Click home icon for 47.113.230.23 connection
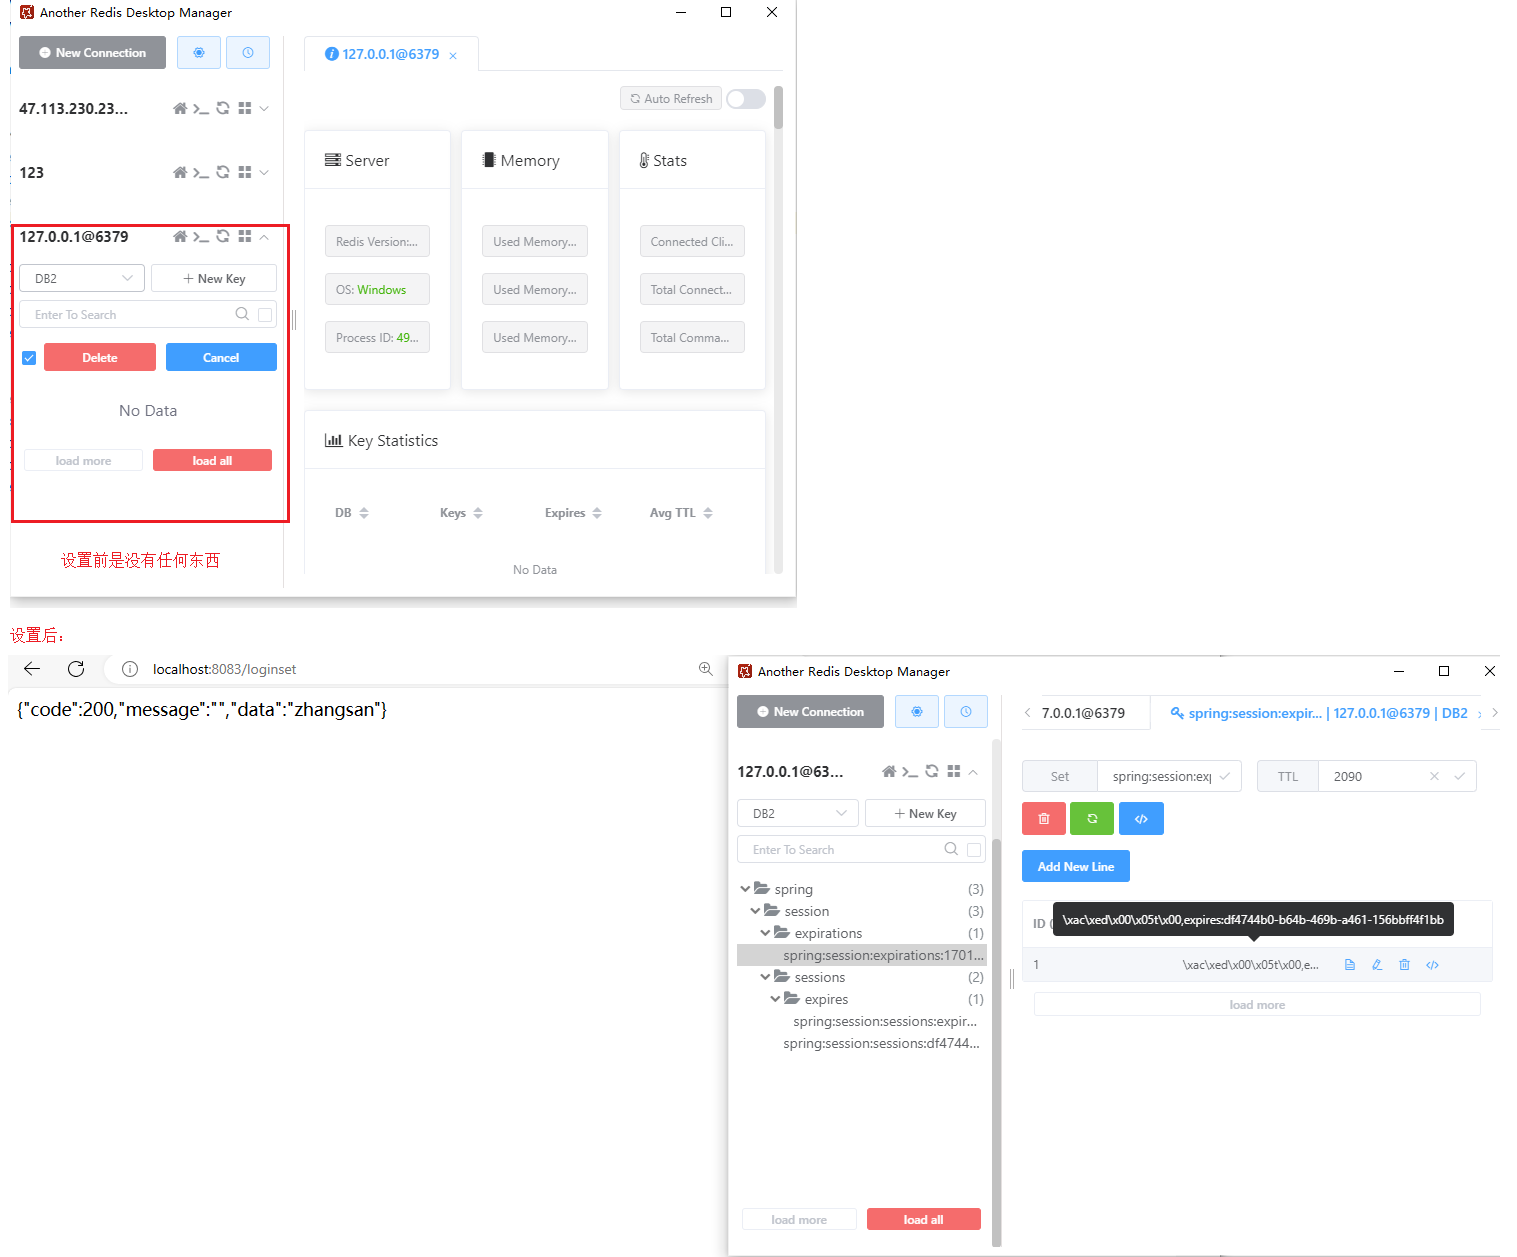This screenshot has width=1517, height=1257. click(x=180, y=109)
